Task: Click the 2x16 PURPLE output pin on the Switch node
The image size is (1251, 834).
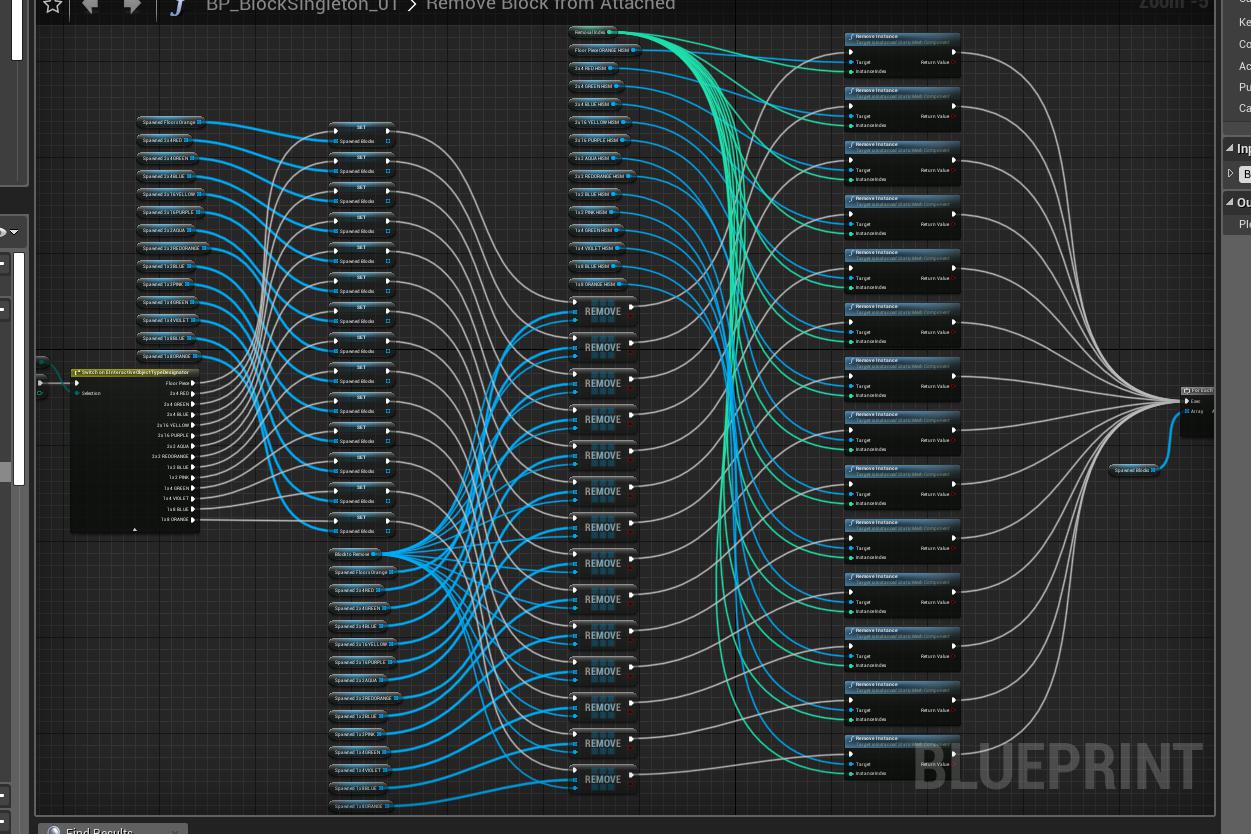Action: (x=193, y=435)
